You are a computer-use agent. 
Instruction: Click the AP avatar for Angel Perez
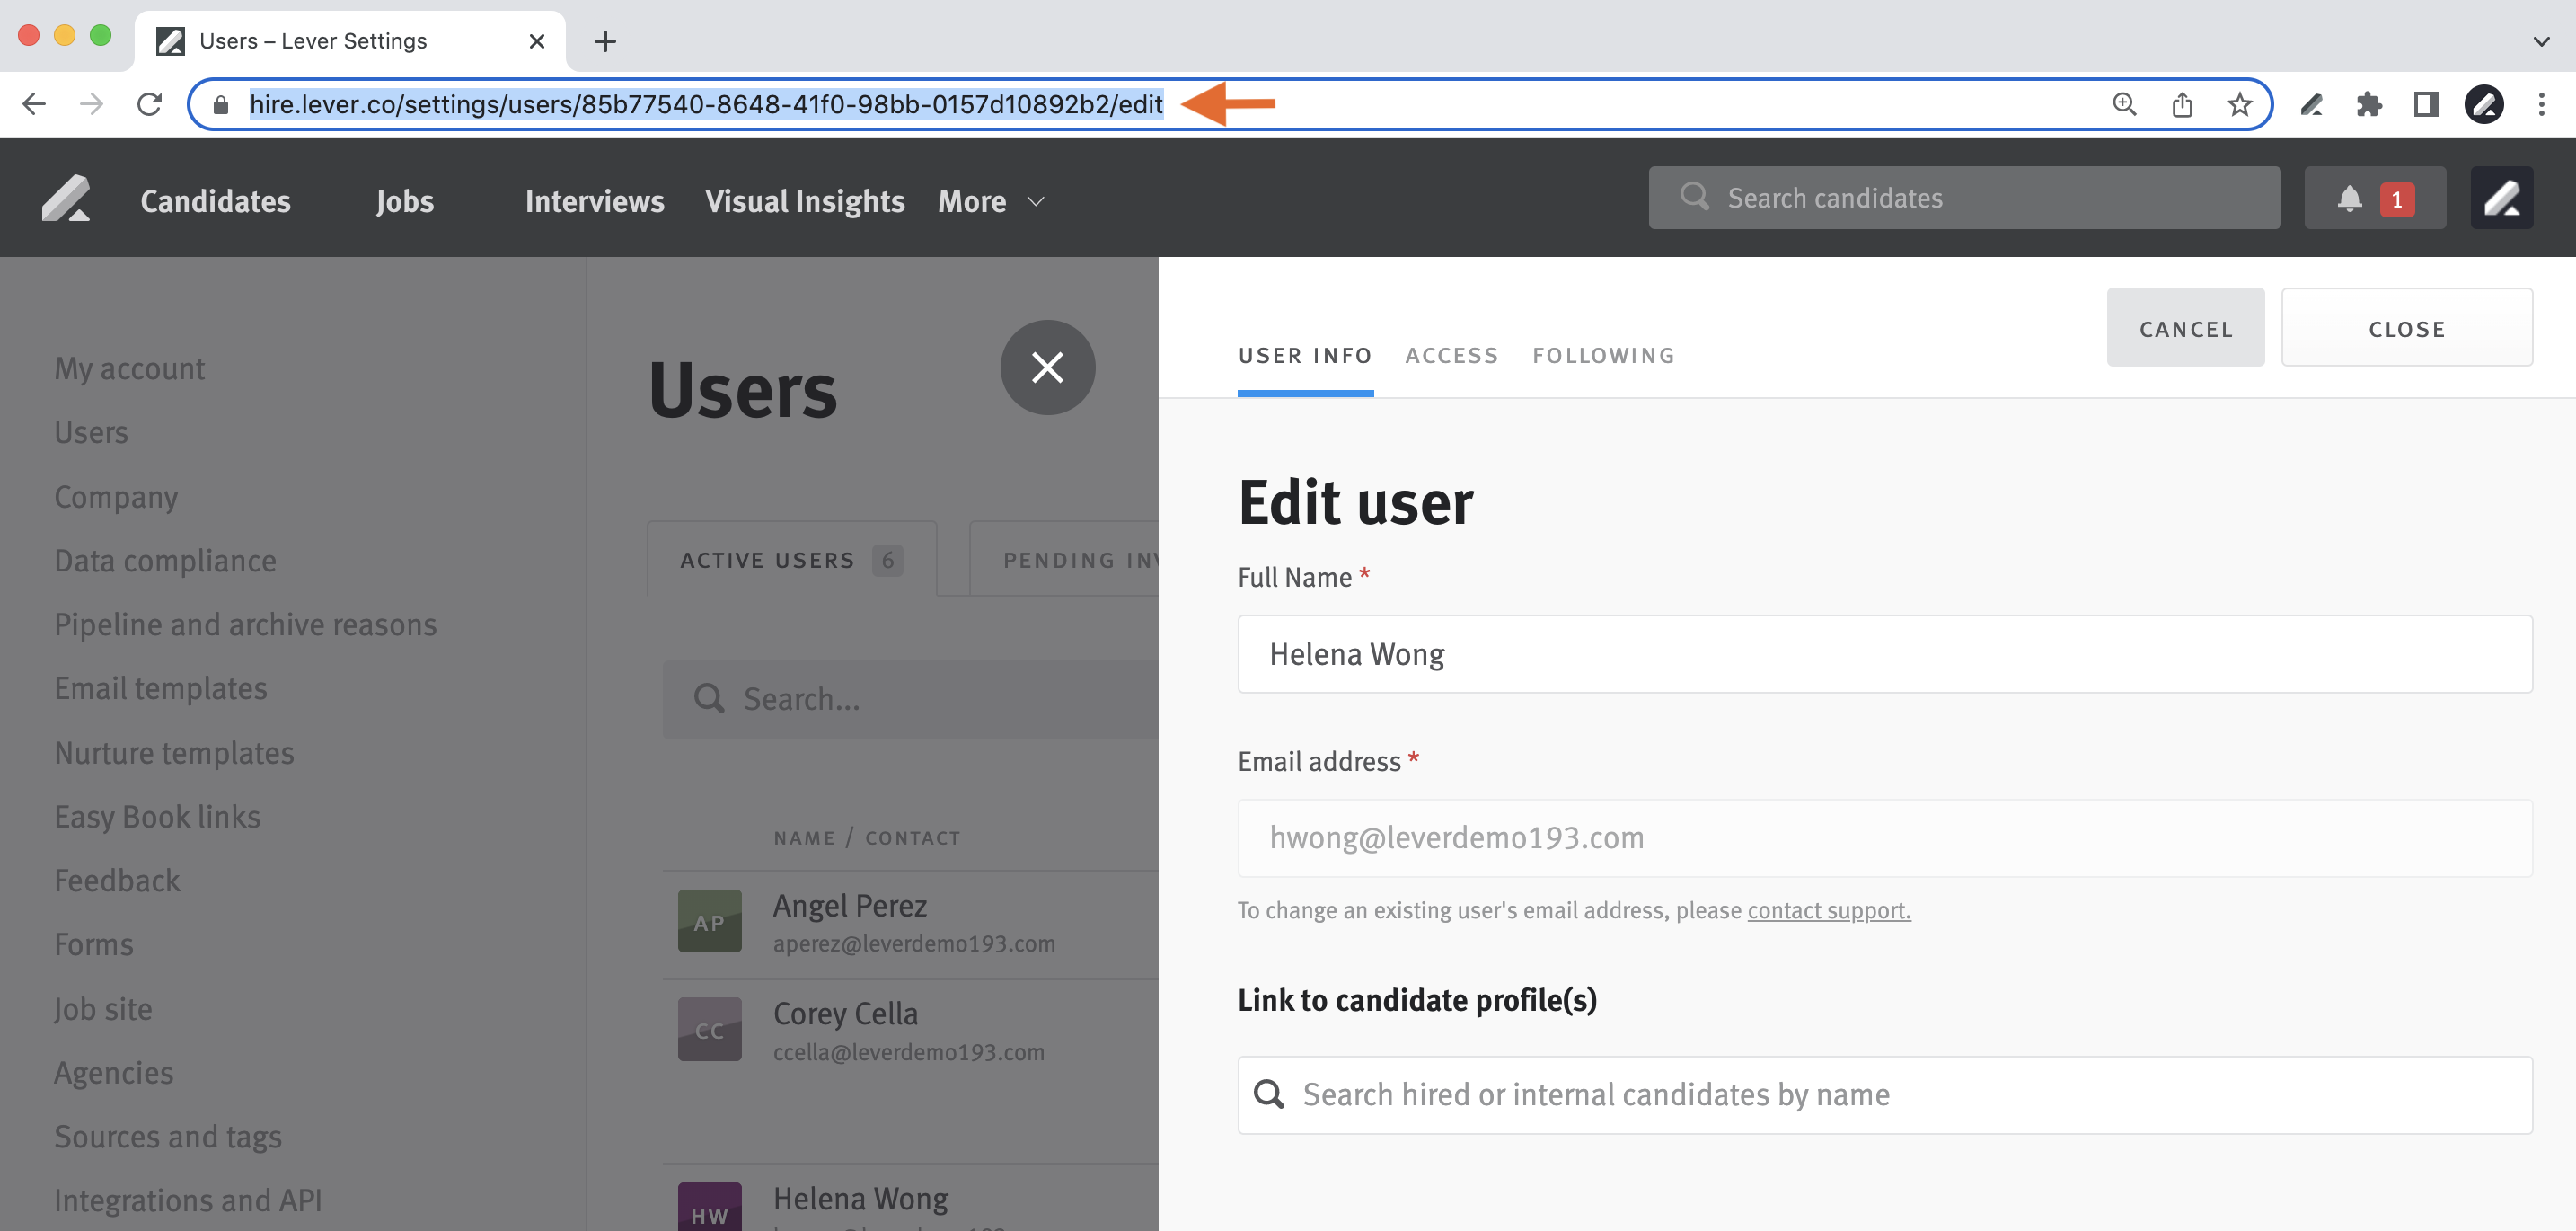[x=709, y=921]
